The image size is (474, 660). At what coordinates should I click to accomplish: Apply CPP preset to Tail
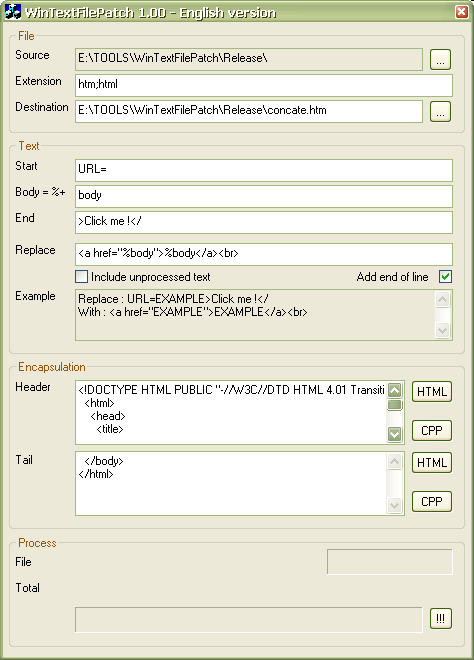[432, 502]
